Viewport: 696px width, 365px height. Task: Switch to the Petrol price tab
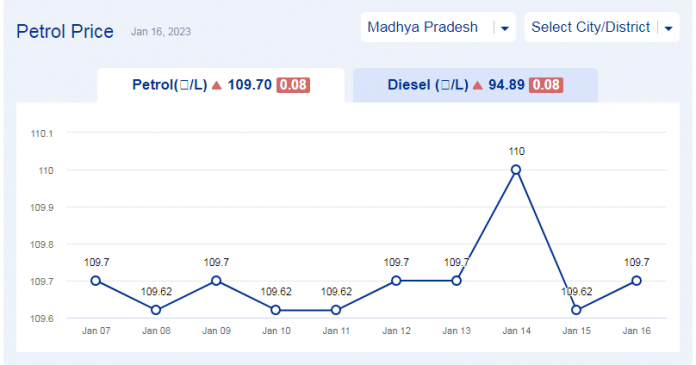pyautogui.click(x=221, y=85)
